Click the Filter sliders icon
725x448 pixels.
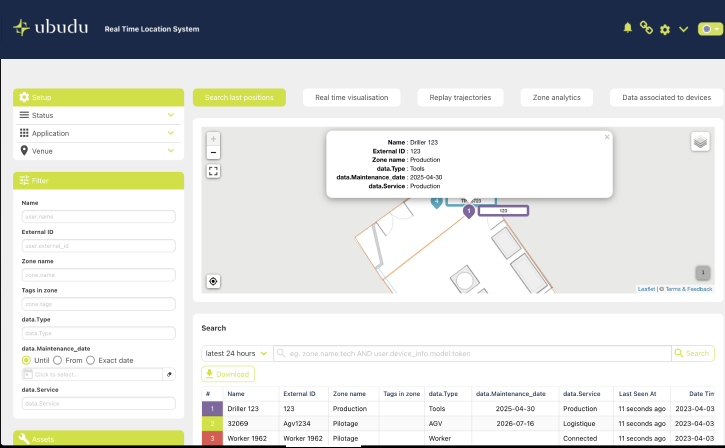[x=24, y=180]
